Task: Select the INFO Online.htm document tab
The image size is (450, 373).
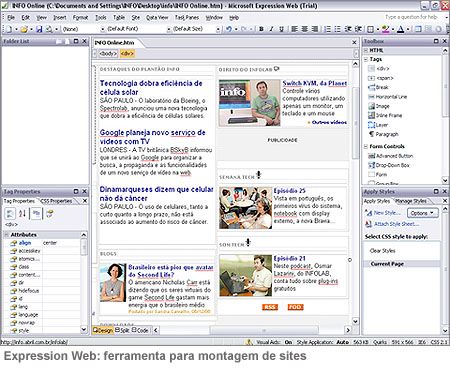Action: point(115,43)
